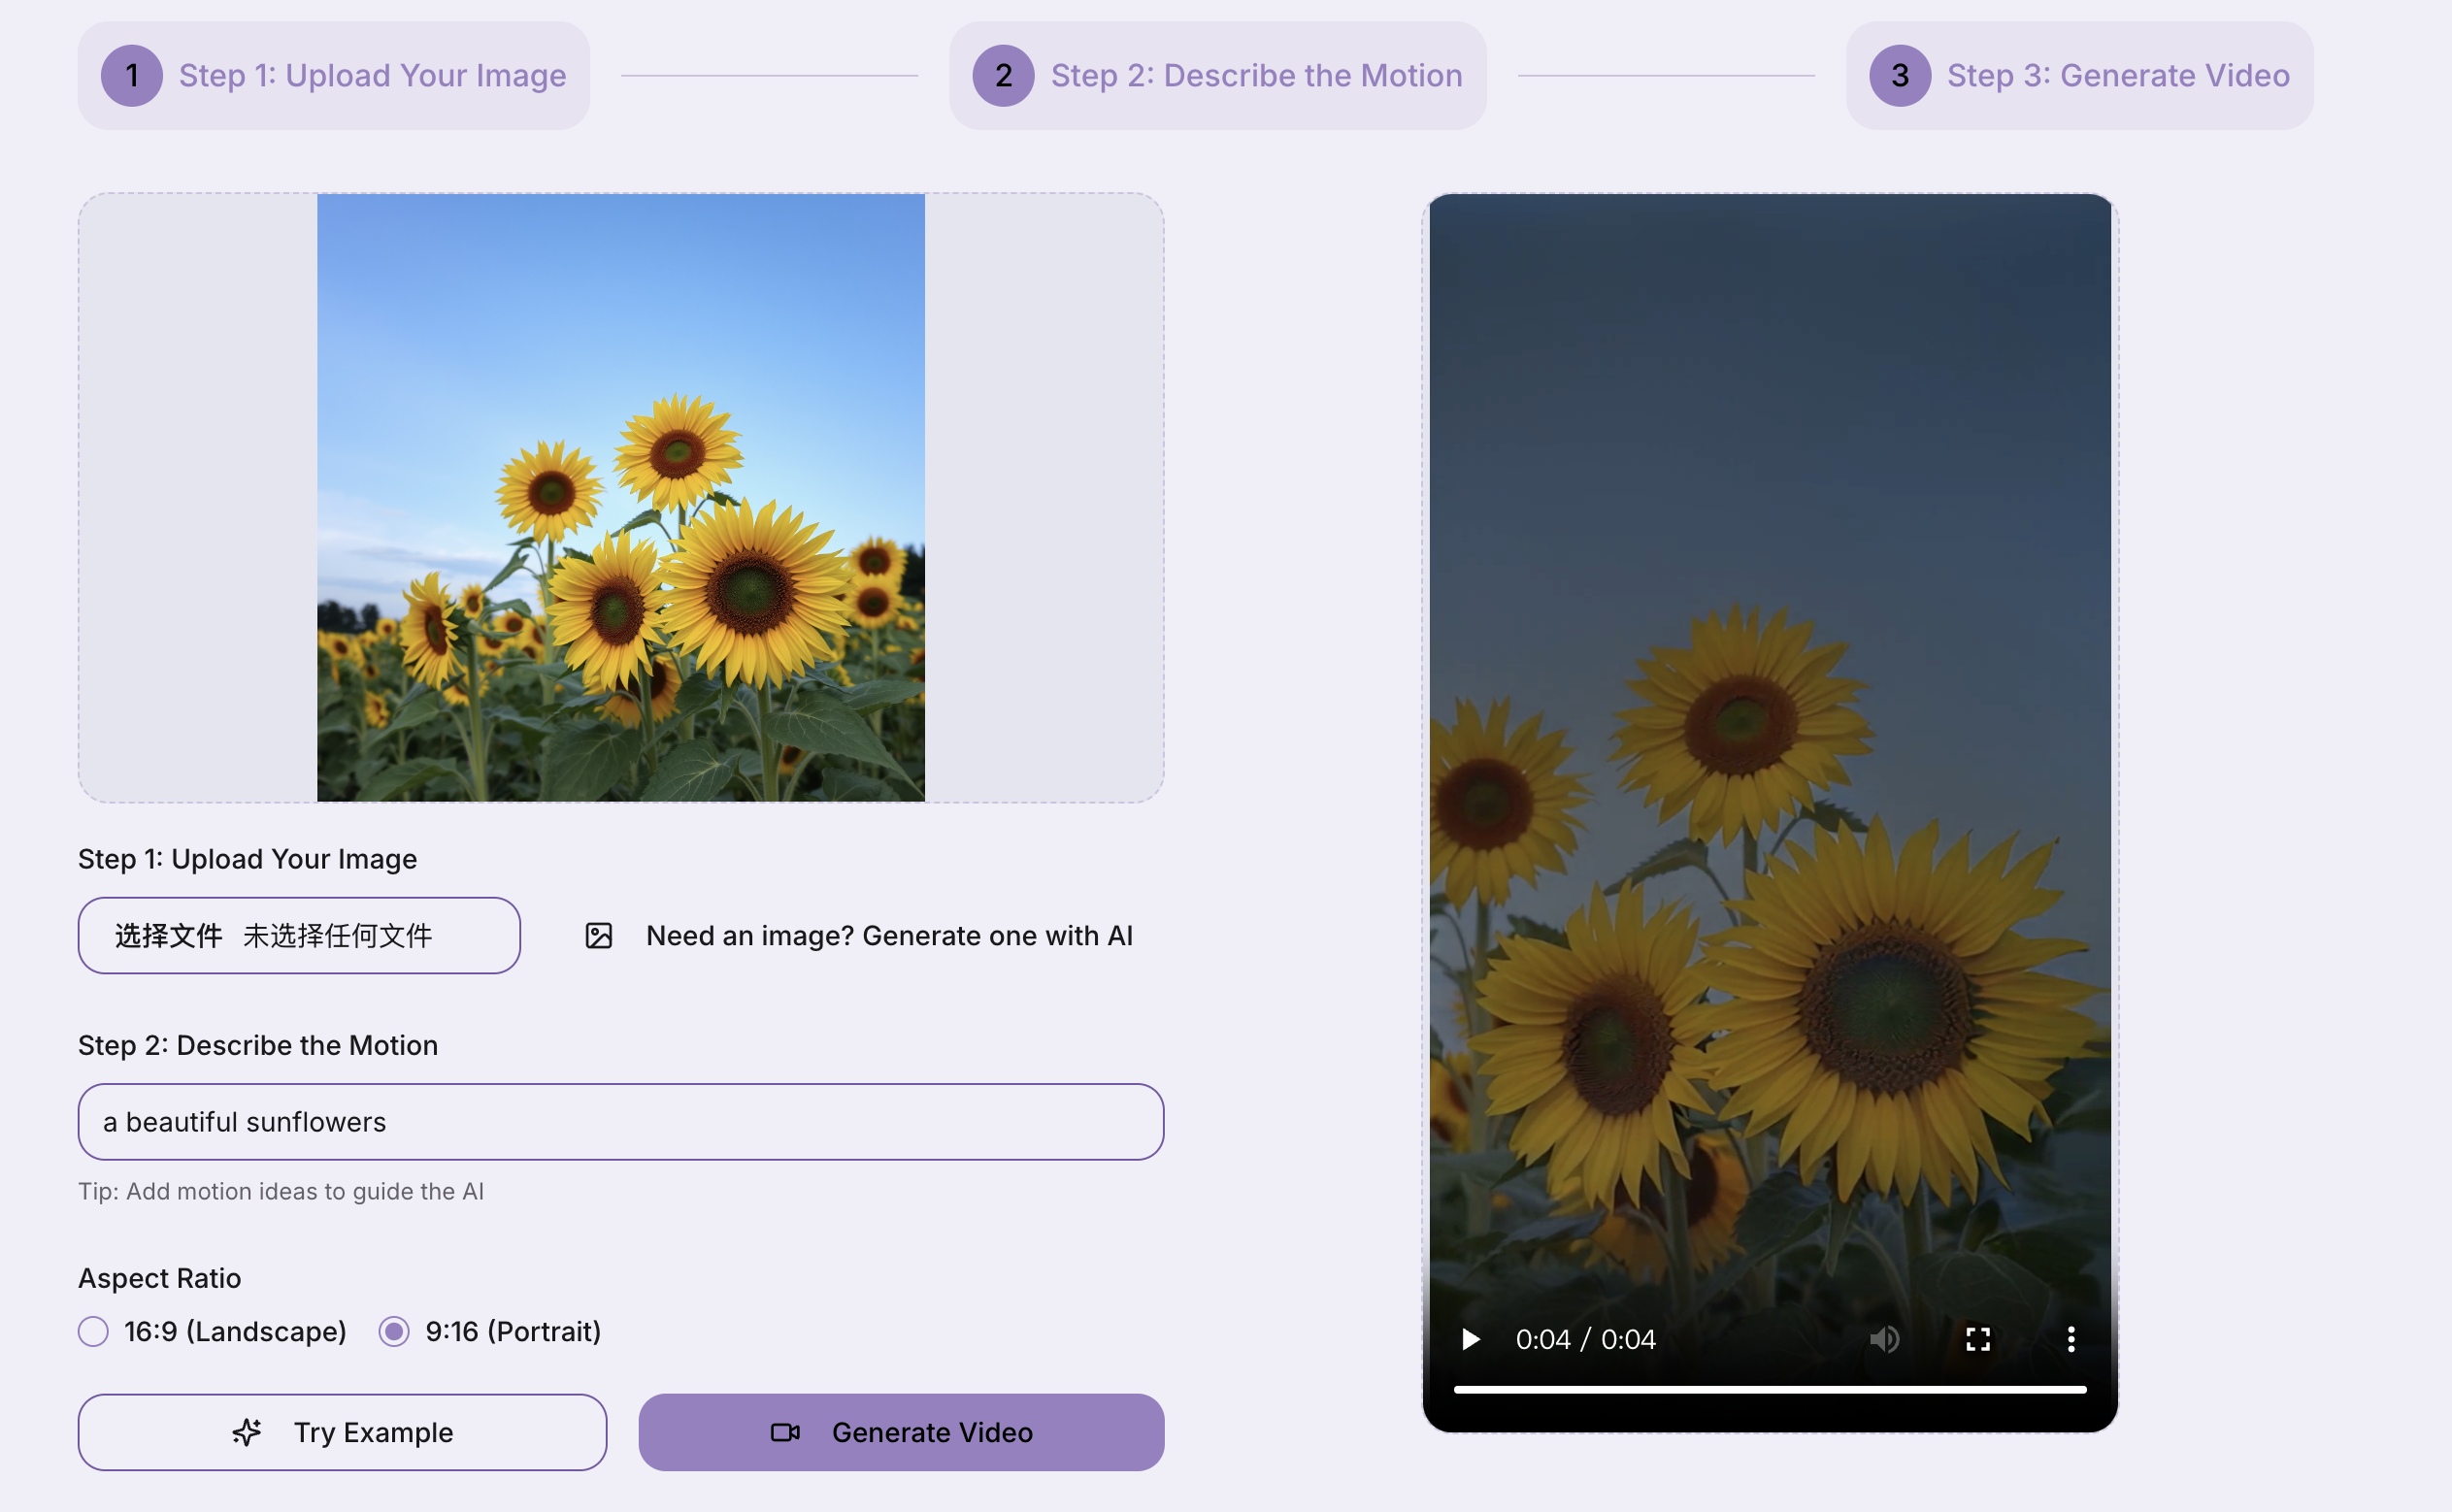The height and width of the screenshot is (1512, 2452).
Task: Go to Step 1: Upload Your Image tab
Action: 372,76
